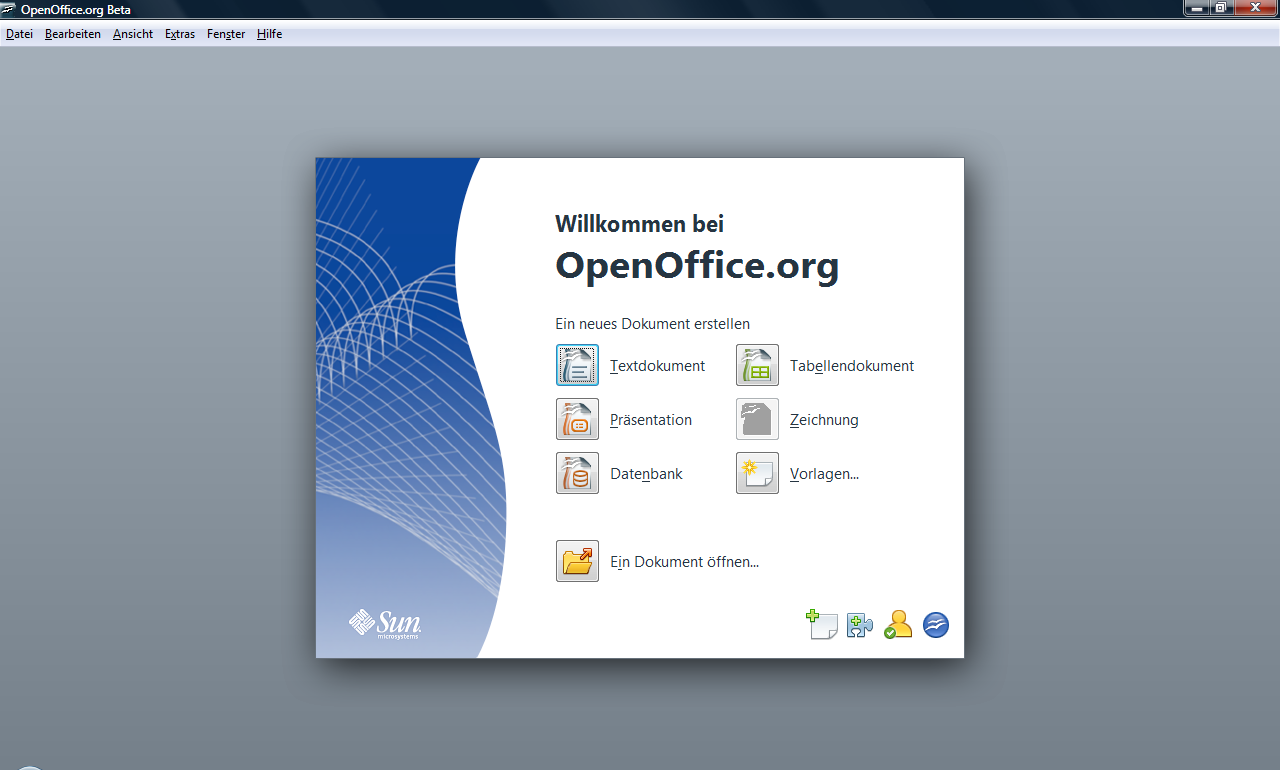Expand the Ansicht menu
Image resolution: width=1280 pixels, height=770 pixels.
tap(133, 34)
